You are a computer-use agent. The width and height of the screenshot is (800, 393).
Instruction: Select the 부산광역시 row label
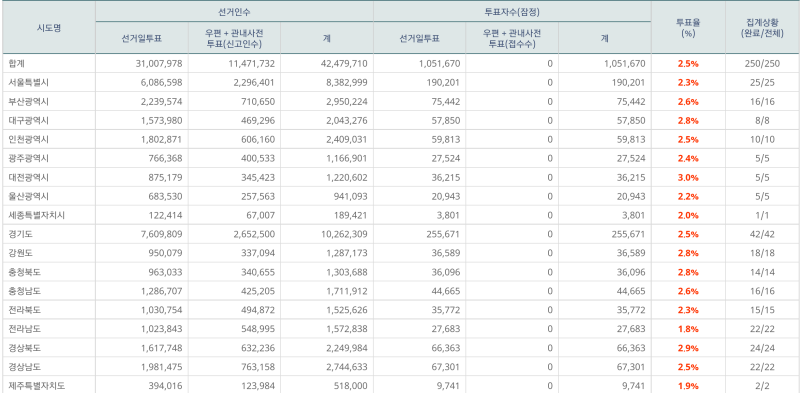(29, 102)
